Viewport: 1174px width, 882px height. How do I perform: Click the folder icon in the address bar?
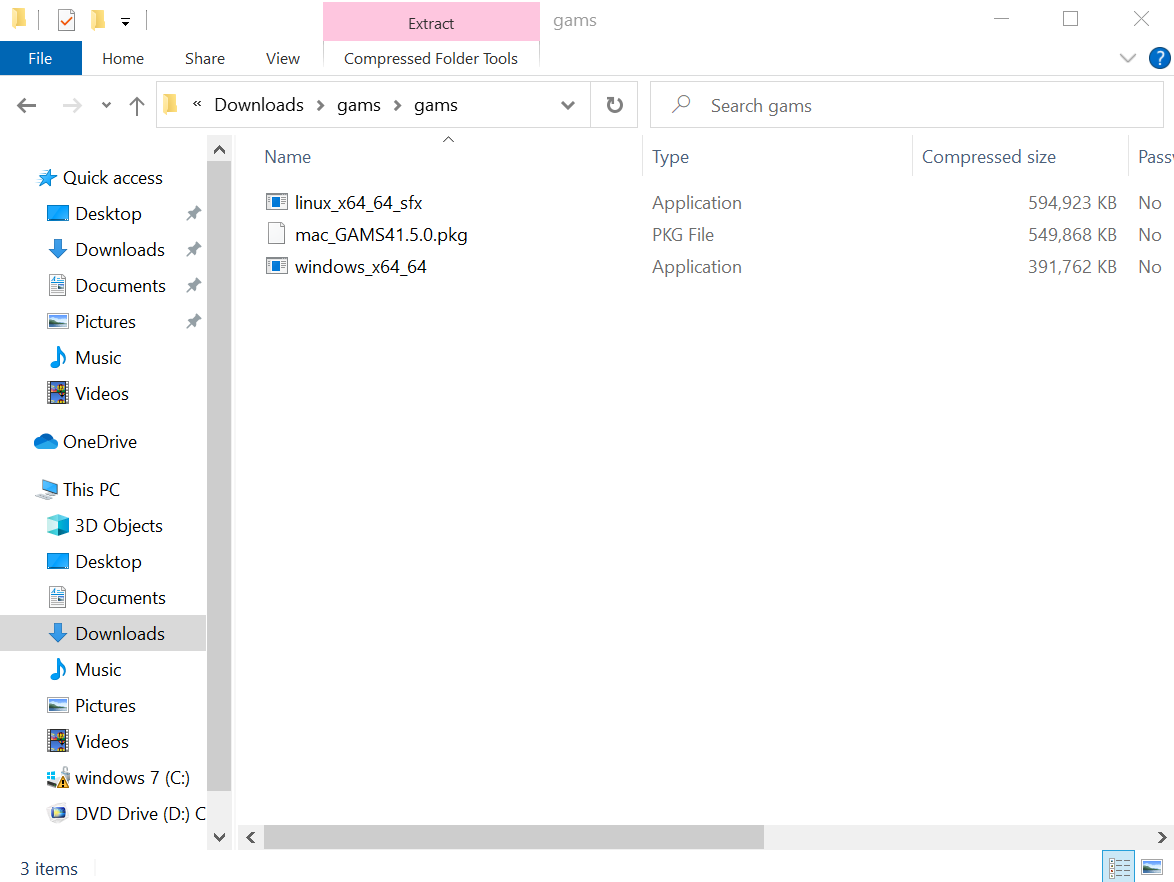(171, 103)
